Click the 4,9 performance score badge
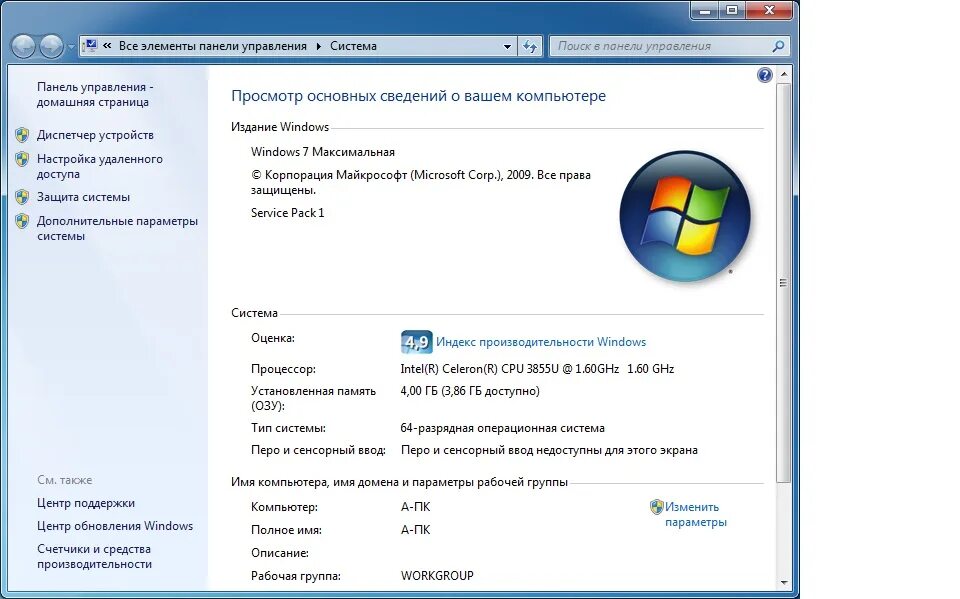The height and width of the screenshot is (599, 960). (416, 342)
